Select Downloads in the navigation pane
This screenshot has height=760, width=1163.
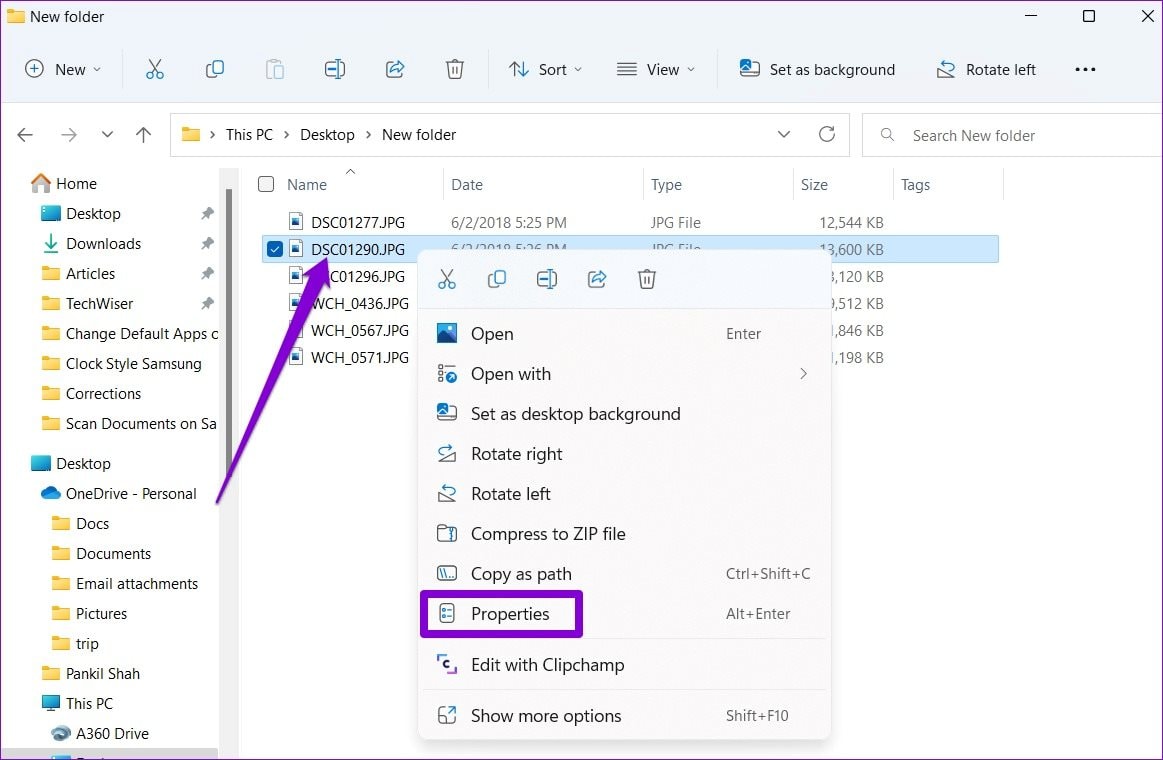click(92, 244)
